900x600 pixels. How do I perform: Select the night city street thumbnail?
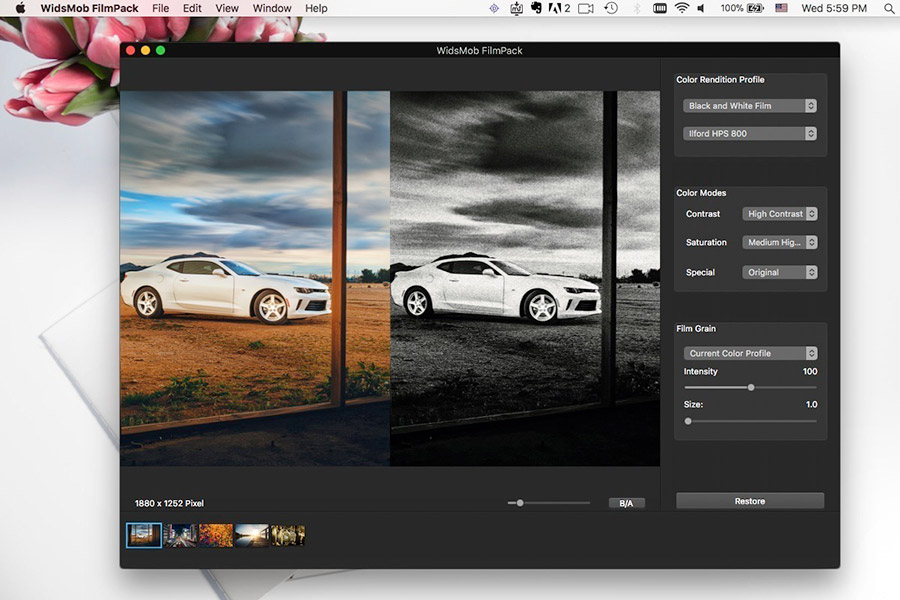click(x=180, y=535)
